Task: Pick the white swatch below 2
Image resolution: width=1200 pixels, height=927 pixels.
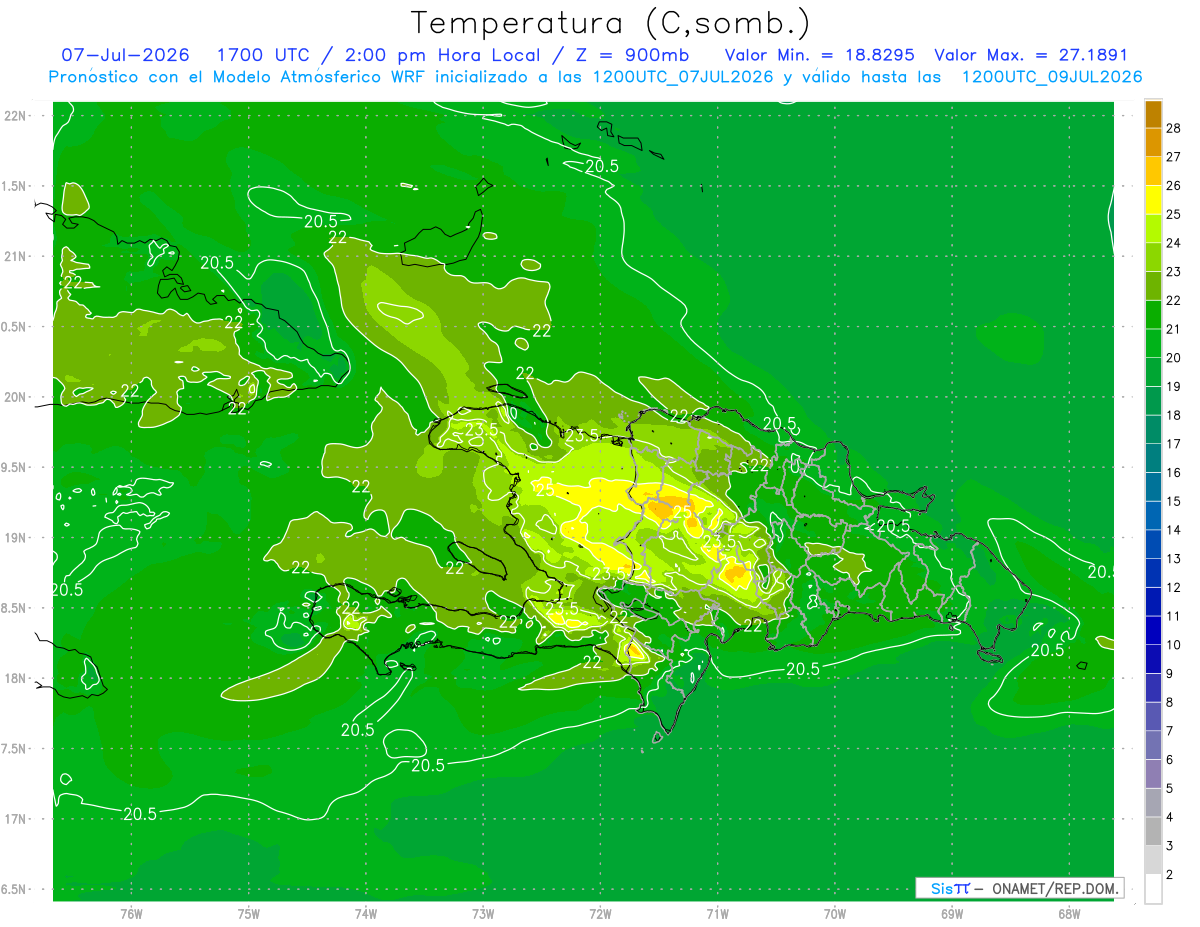Action: click(x=1153, y=888)
